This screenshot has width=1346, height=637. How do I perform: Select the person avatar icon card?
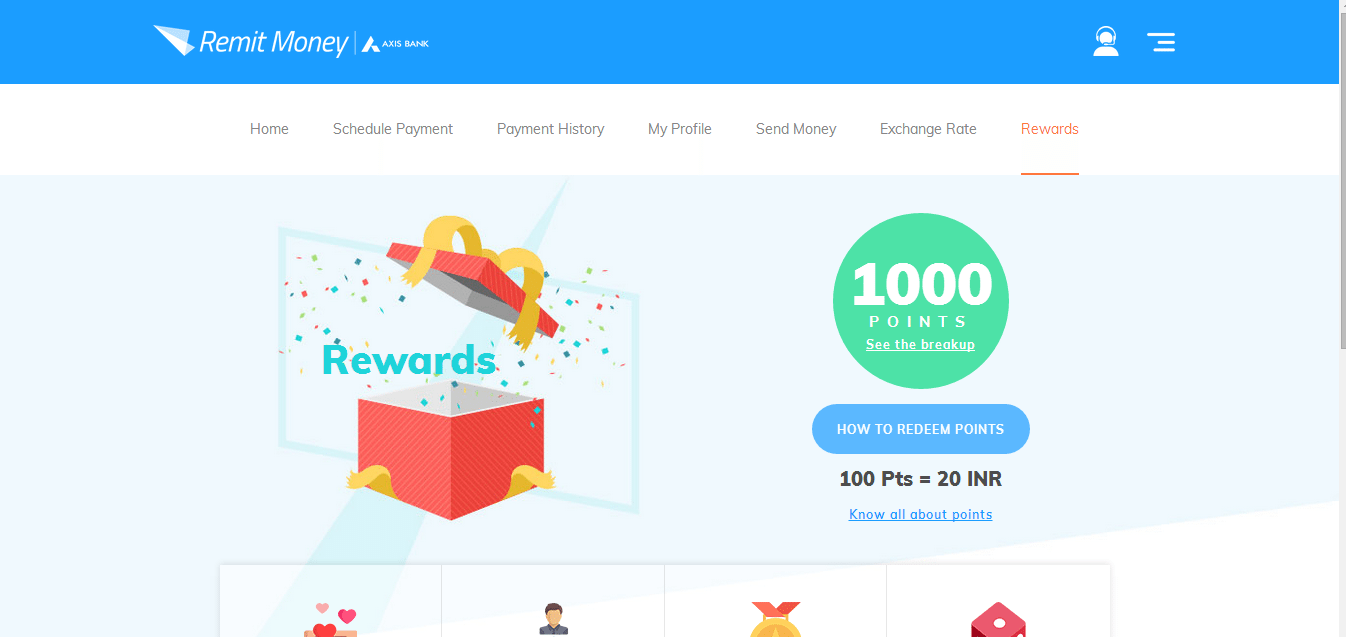553,601
